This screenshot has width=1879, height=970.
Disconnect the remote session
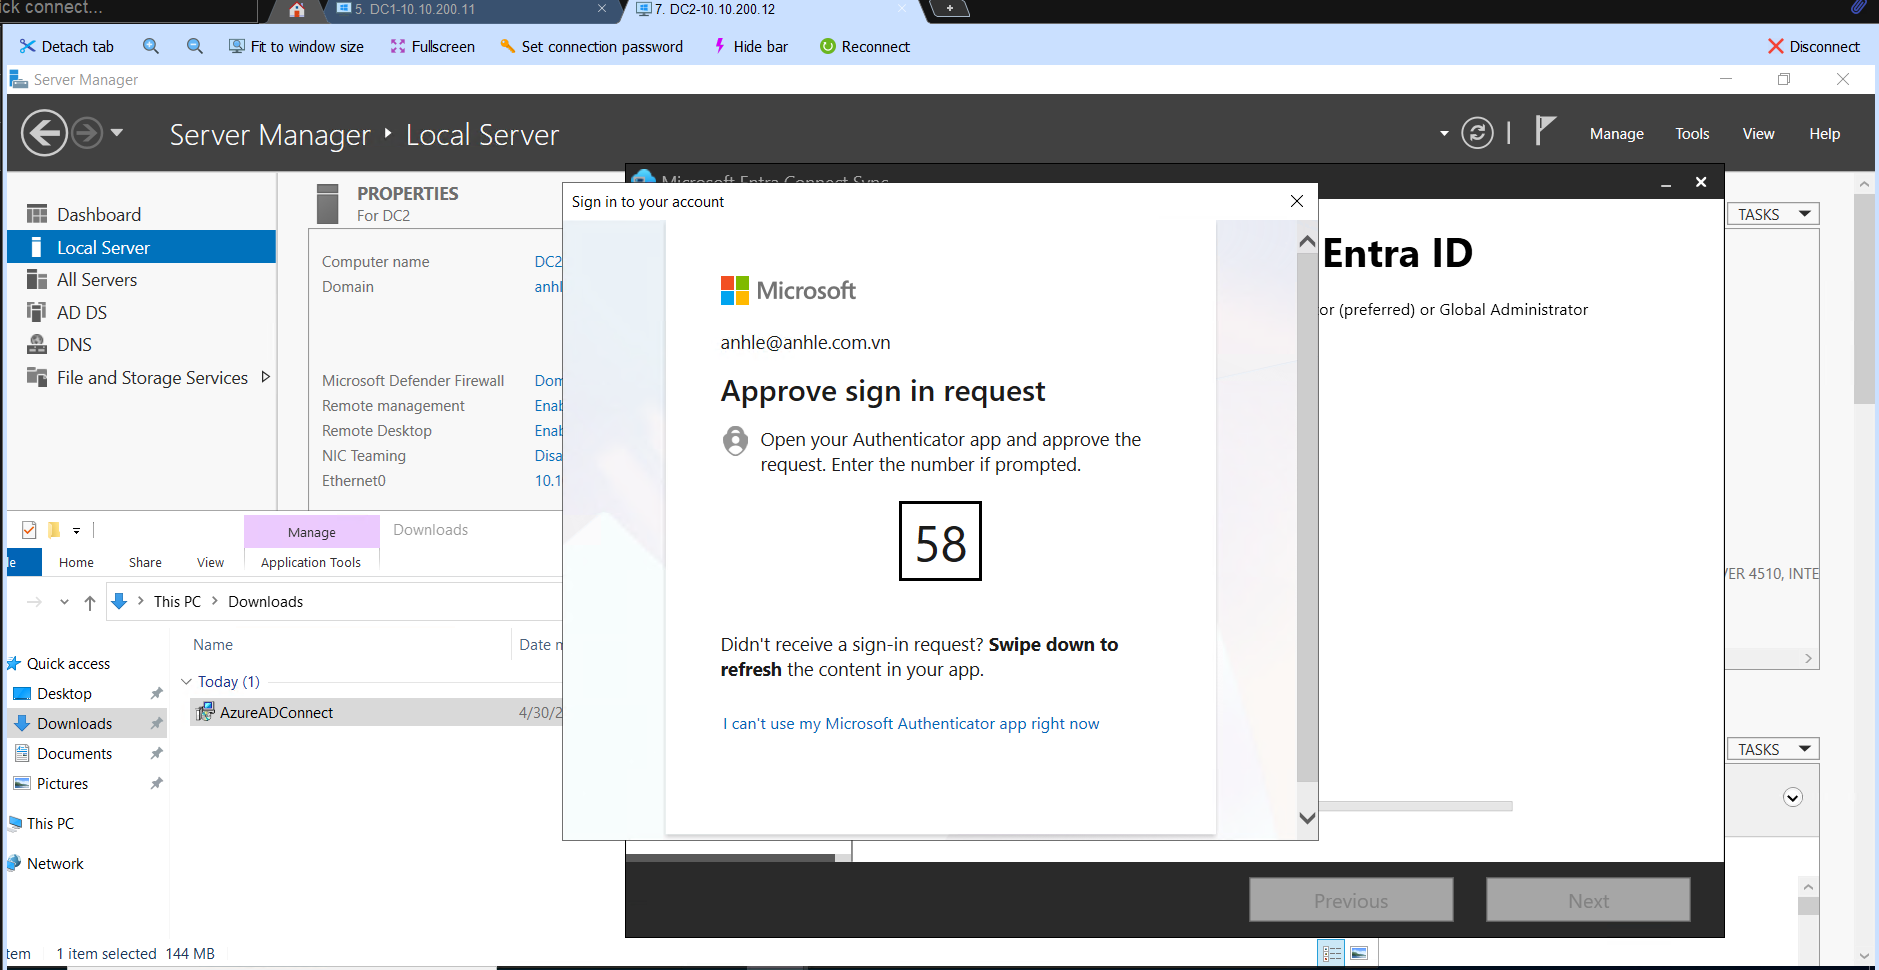pyautogui.click(x=1813, y=46)
